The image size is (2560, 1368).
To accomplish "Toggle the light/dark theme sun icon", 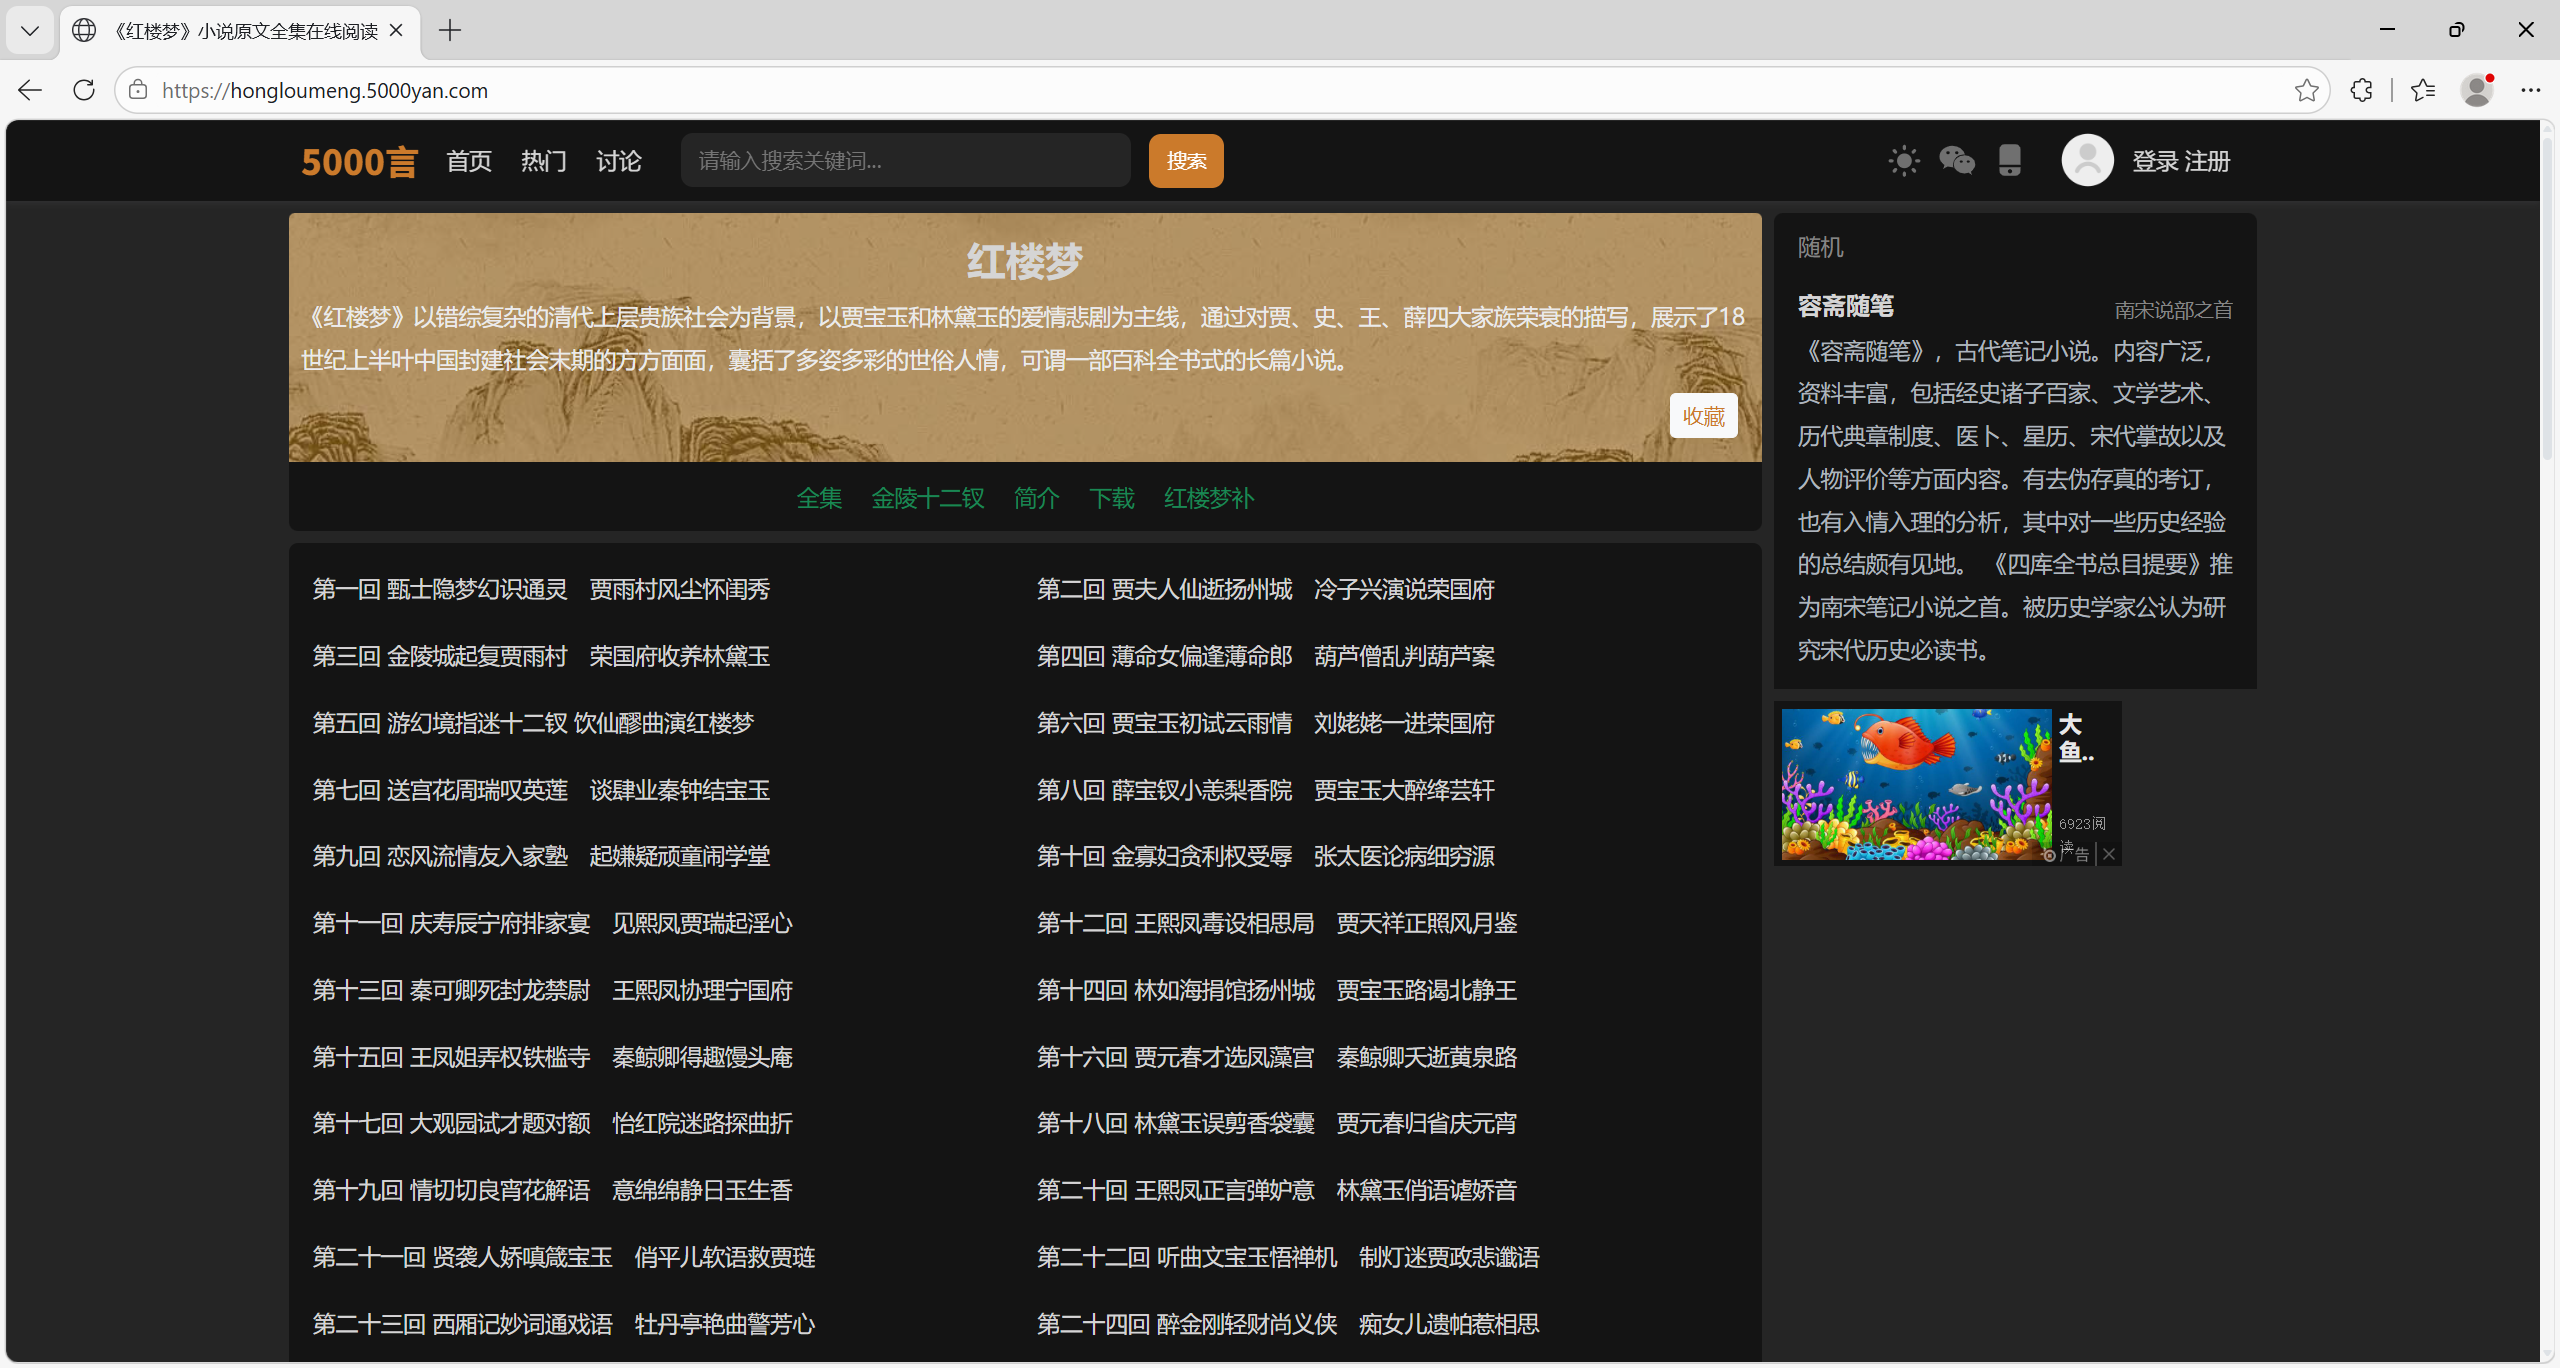I will click(1904, 161).
